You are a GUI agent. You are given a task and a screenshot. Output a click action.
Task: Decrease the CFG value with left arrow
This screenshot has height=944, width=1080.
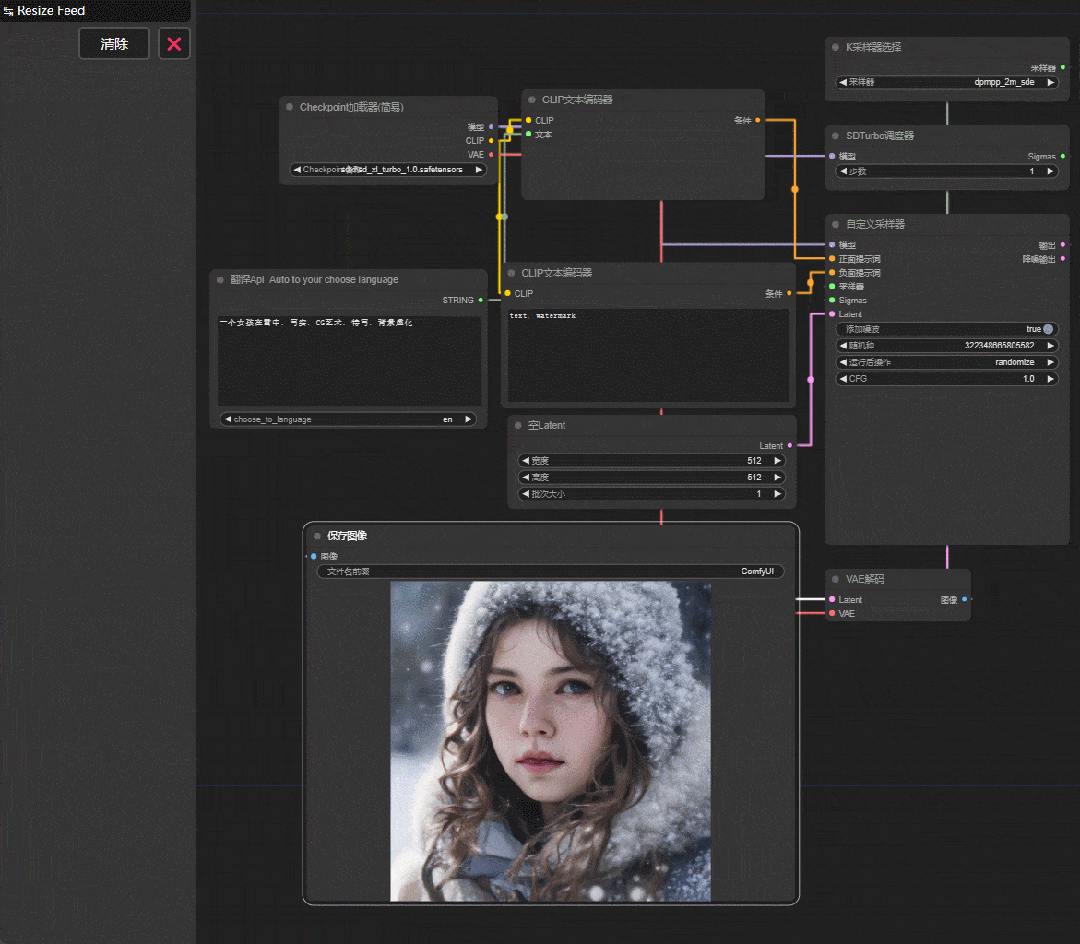click(x=843, y=379)
